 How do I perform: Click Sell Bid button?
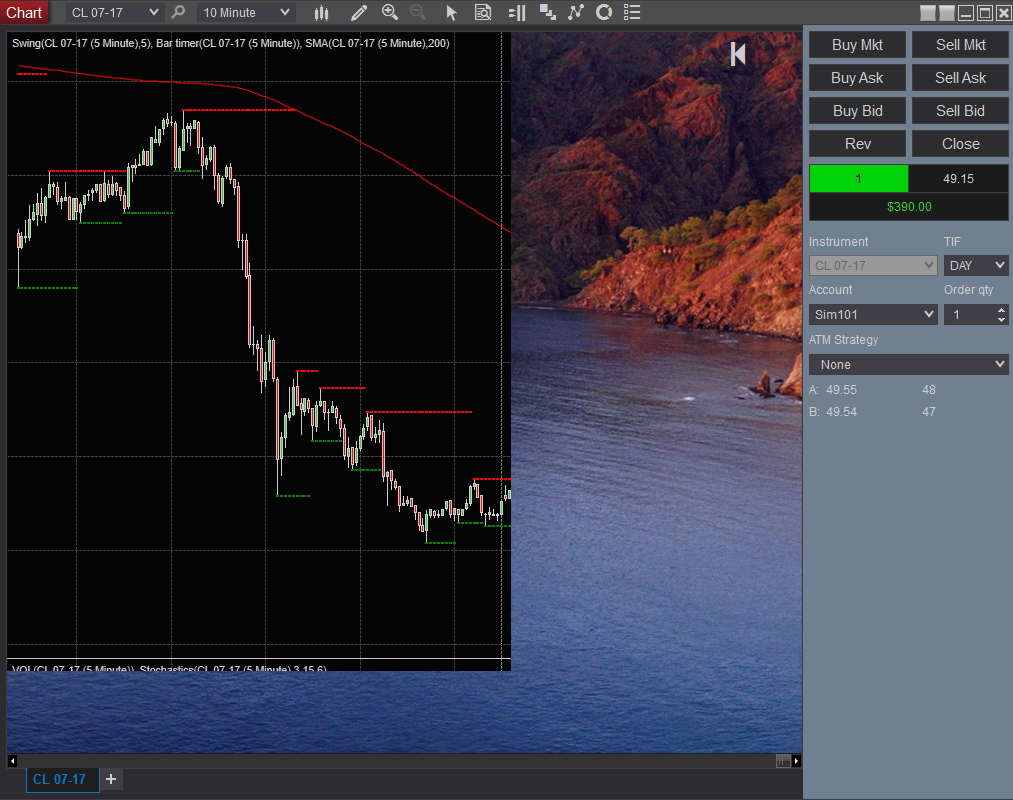coord(960,111)
